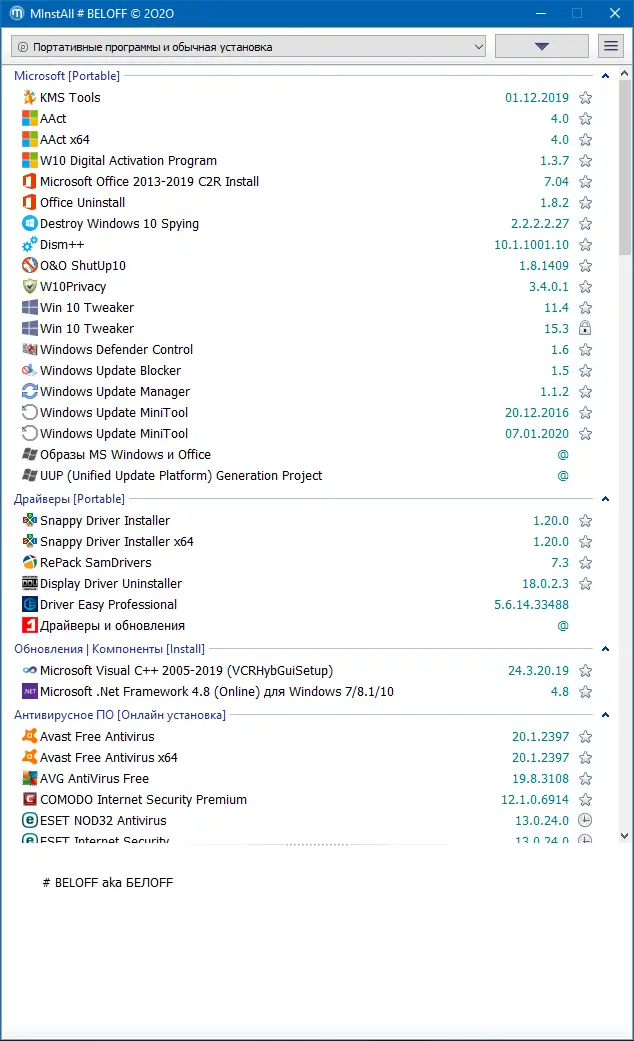Star Windows Defender Control entry
Image resolution: width=634 pixels, height=1041 pixels.
point(586,349)
